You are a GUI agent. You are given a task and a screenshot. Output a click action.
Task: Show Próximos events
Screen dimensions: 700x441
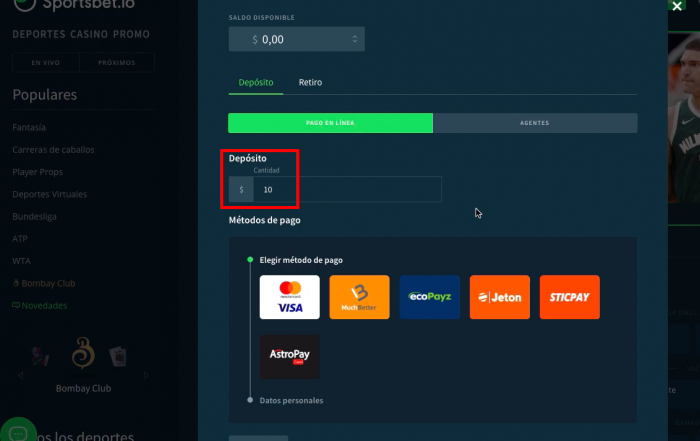coord(117,62)
